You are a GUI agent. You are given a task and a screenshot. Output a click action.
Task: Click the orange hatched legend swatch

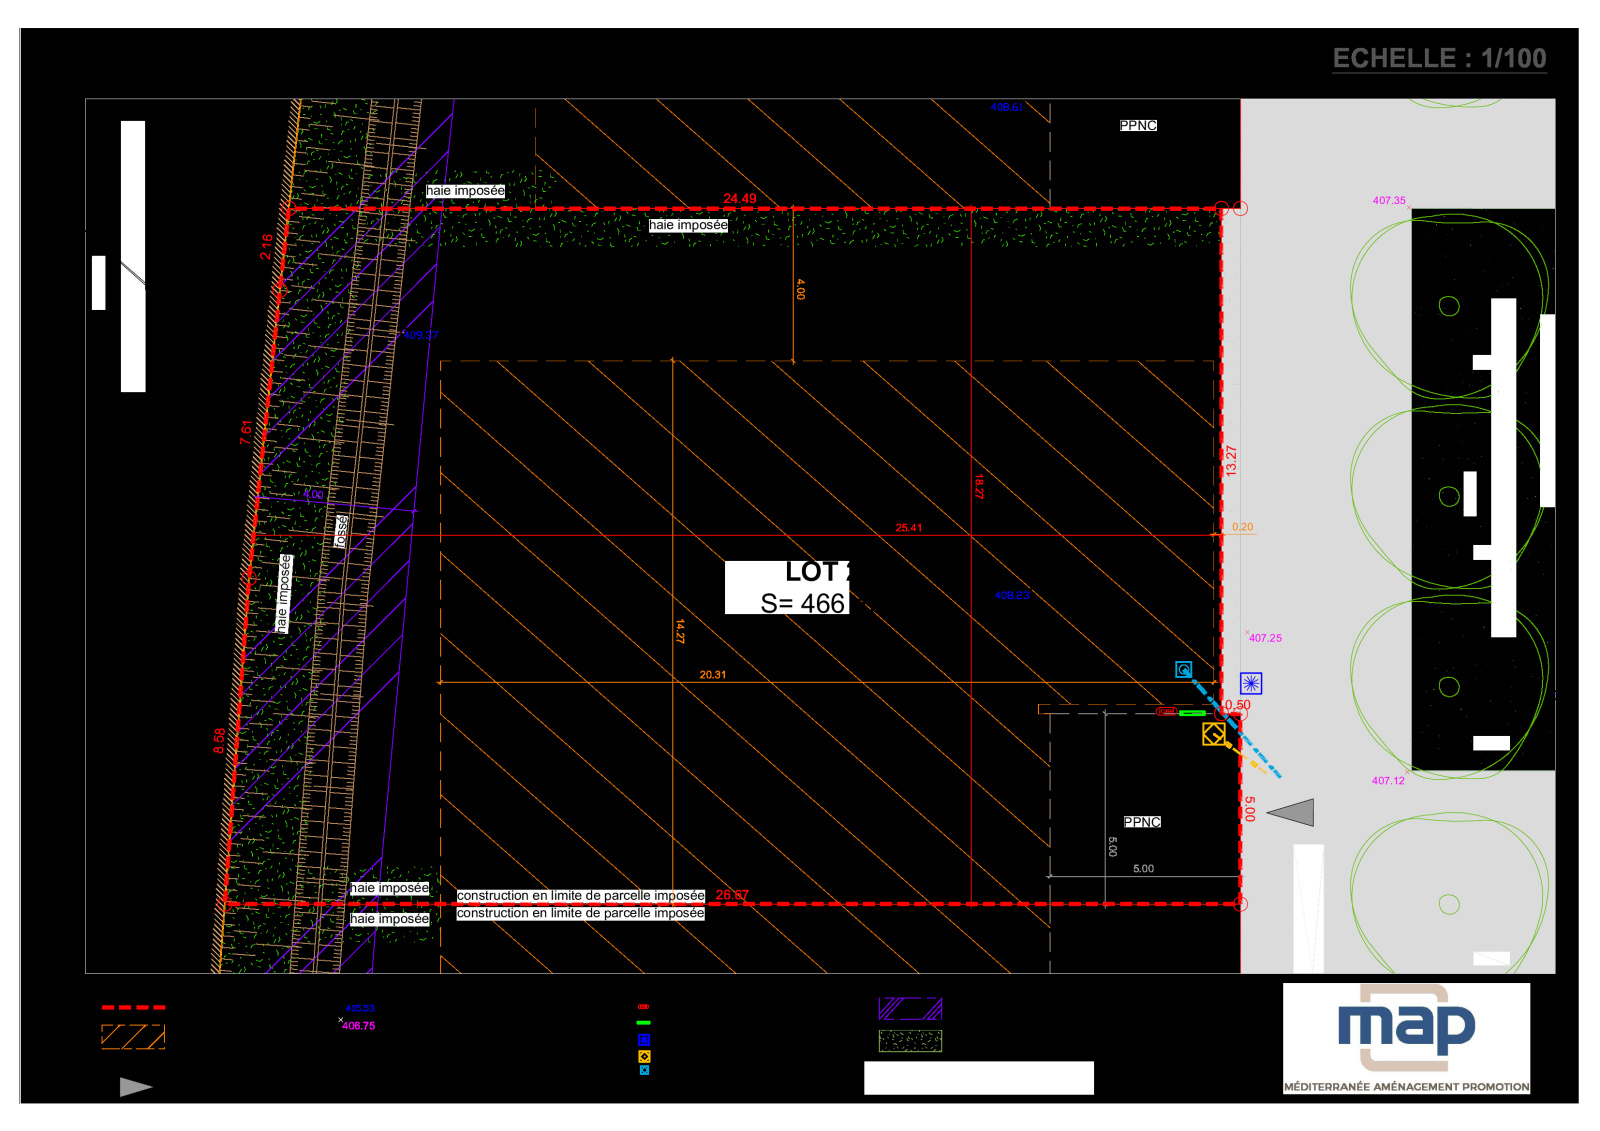133,1036
